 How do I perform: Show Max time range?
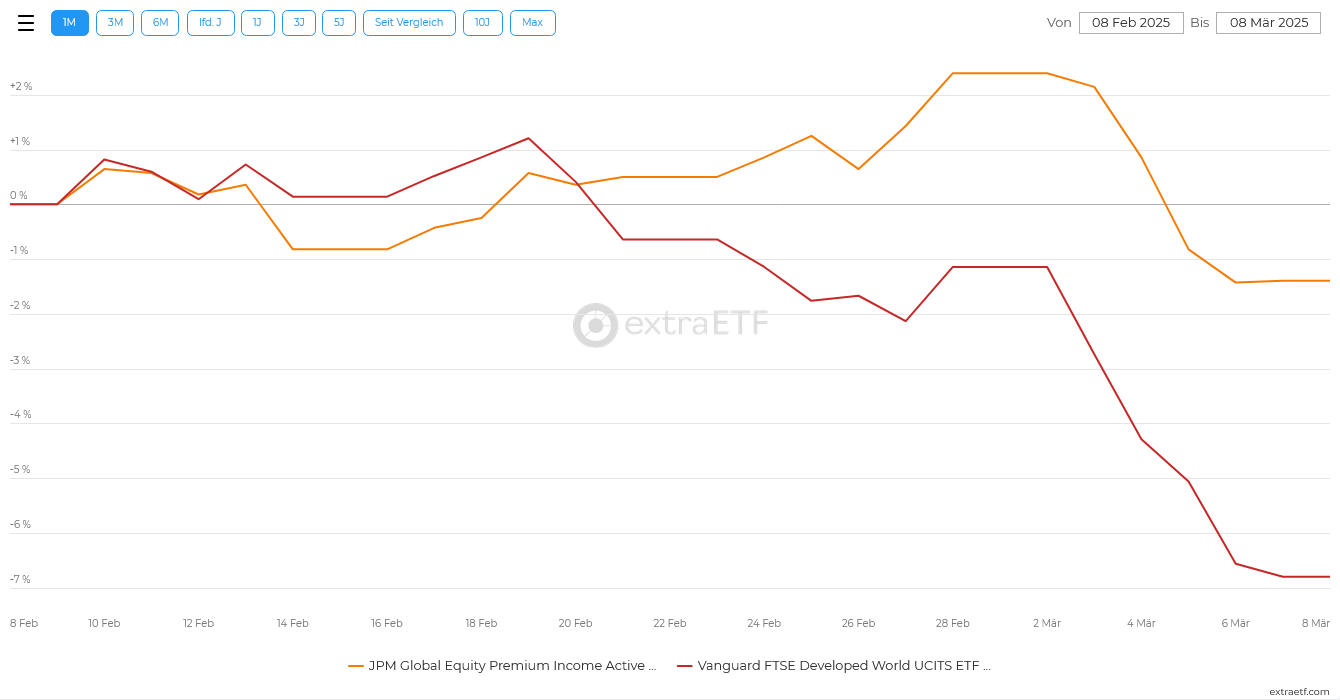point(532,23)
